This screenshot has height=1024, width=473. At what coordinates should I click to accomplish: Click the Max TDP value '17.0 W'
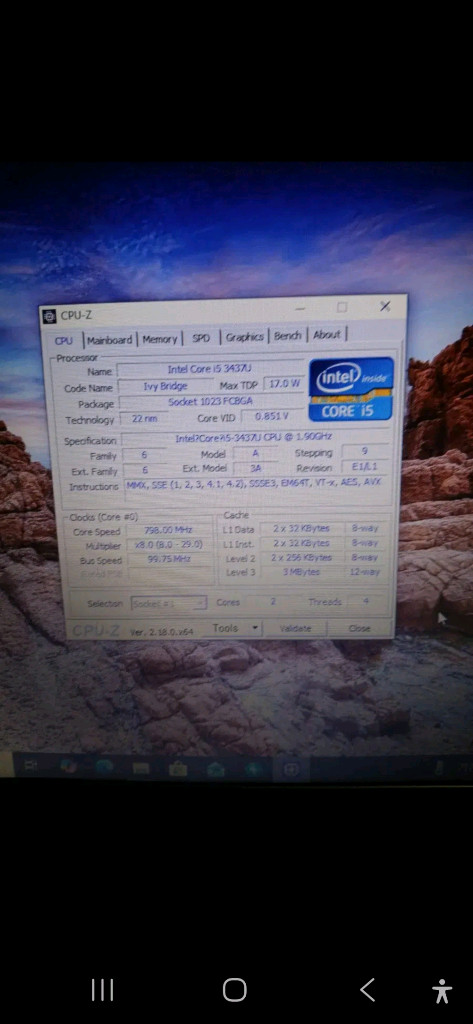pos(285,384)
